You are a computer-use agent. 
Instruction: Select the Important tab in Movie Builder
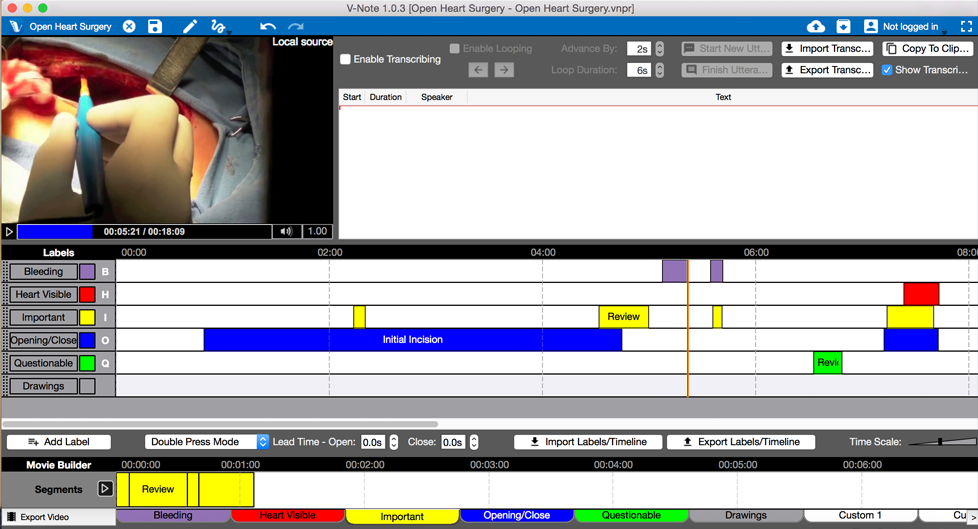(401, 516)
